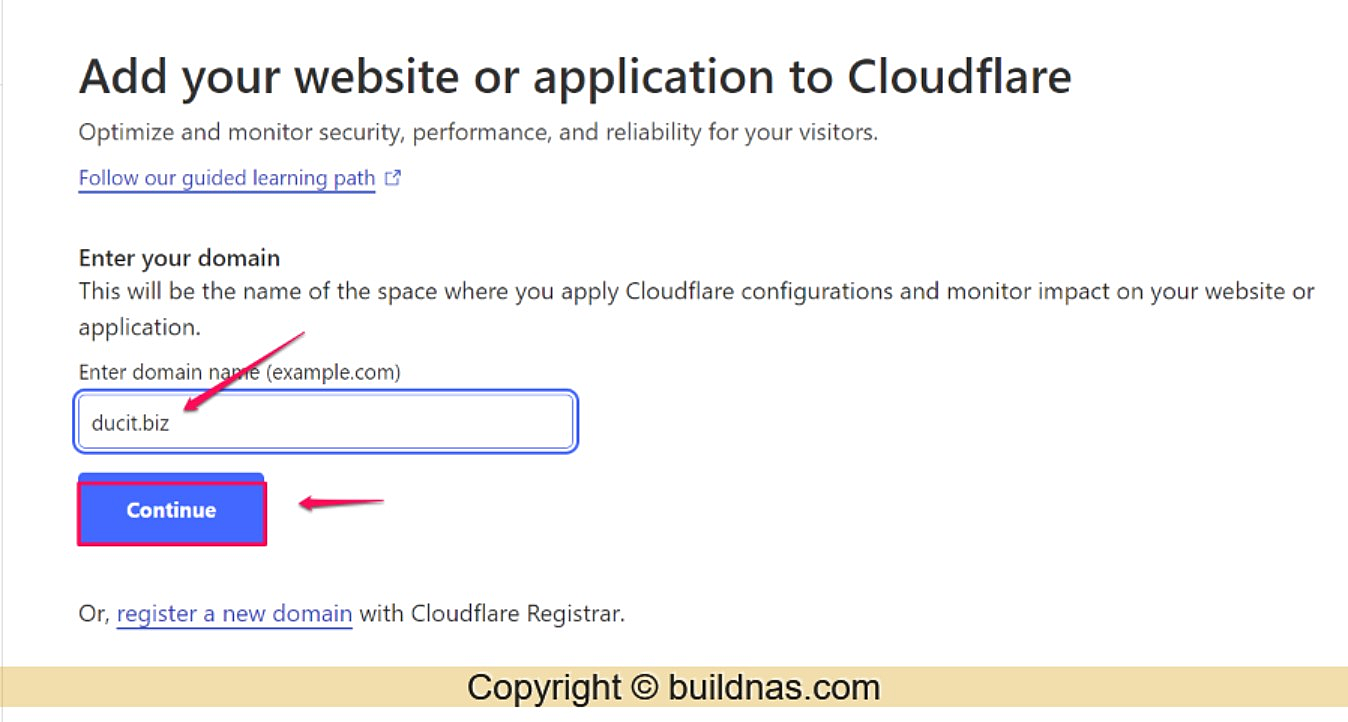This screenshot has width=1348, height=722.
Task: Click the "Enter domain name (example.com)" field label
Action: pyautogui.click(x=239, y=372)
